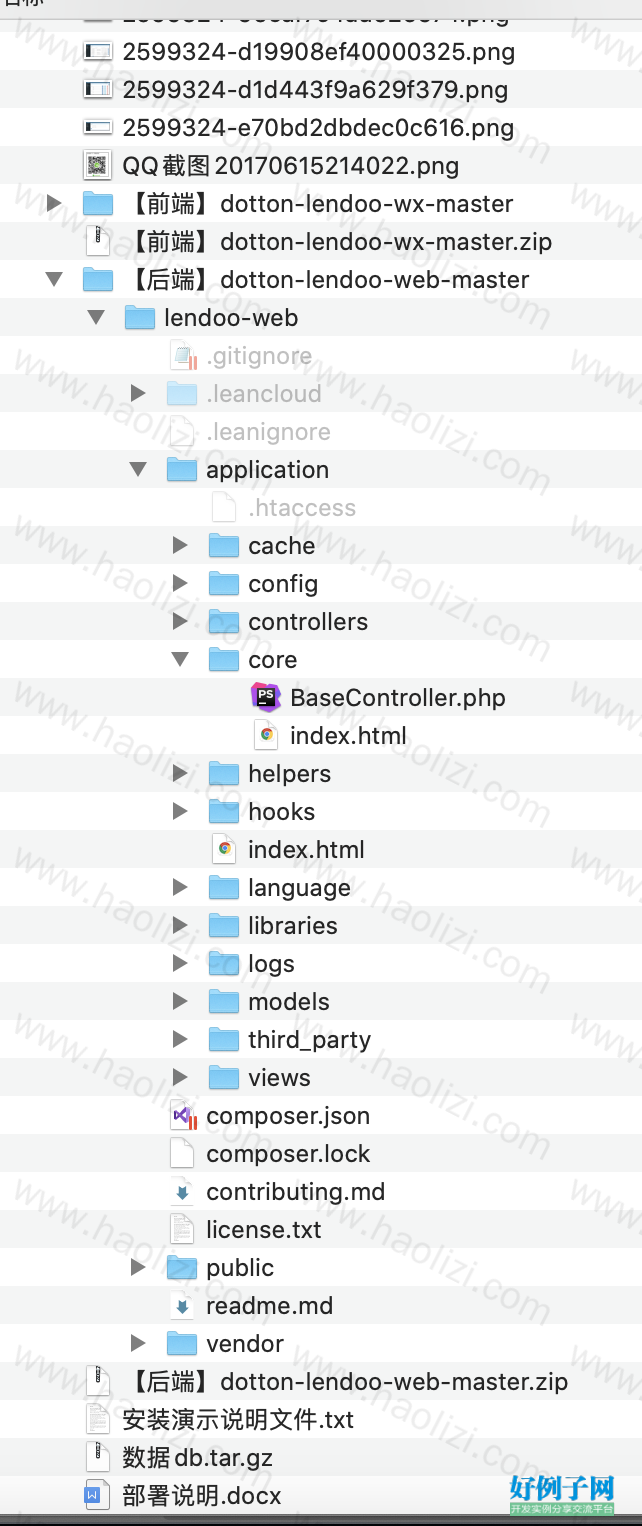Click the file icon of .gitignore
The height and width of the screenshot is (1526, 642).
coord(183,355)
